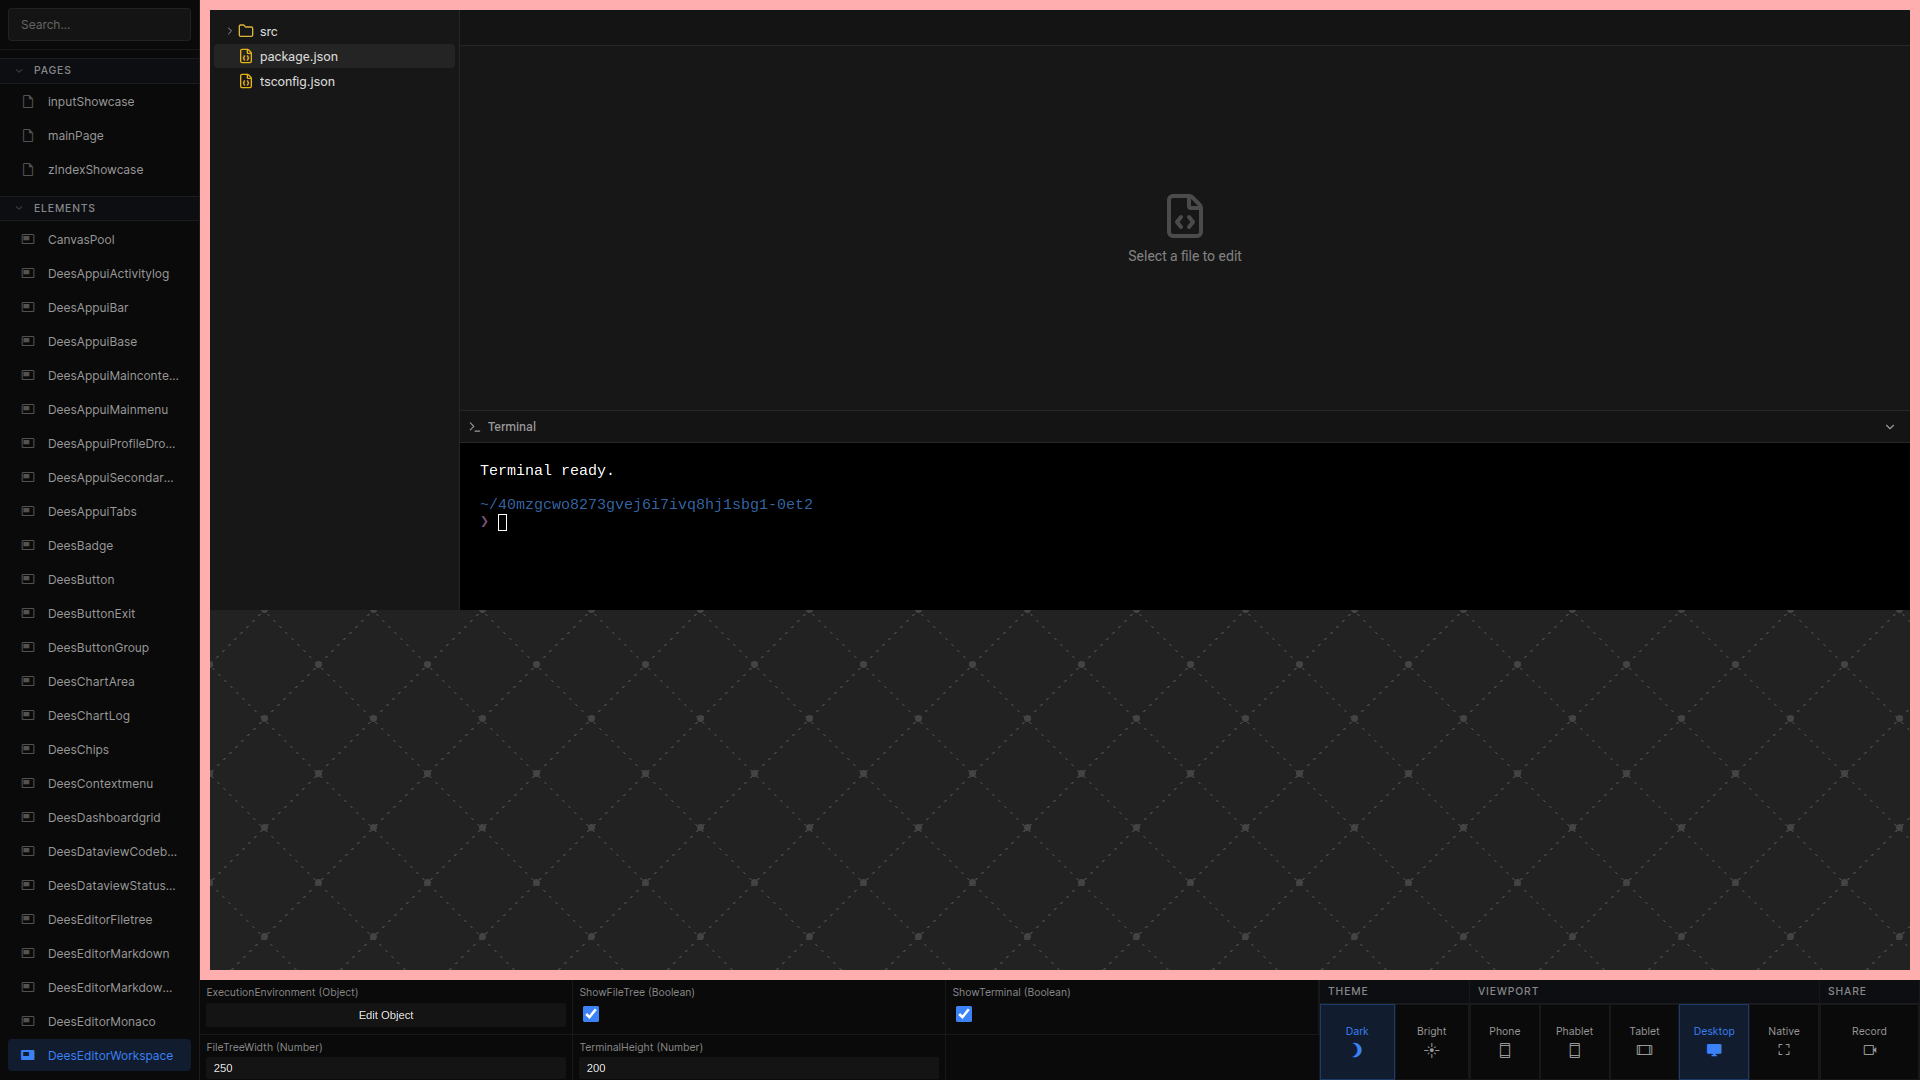
Task: Choose Desktop viewport monitor icon
Action: pos(1713,1050)
